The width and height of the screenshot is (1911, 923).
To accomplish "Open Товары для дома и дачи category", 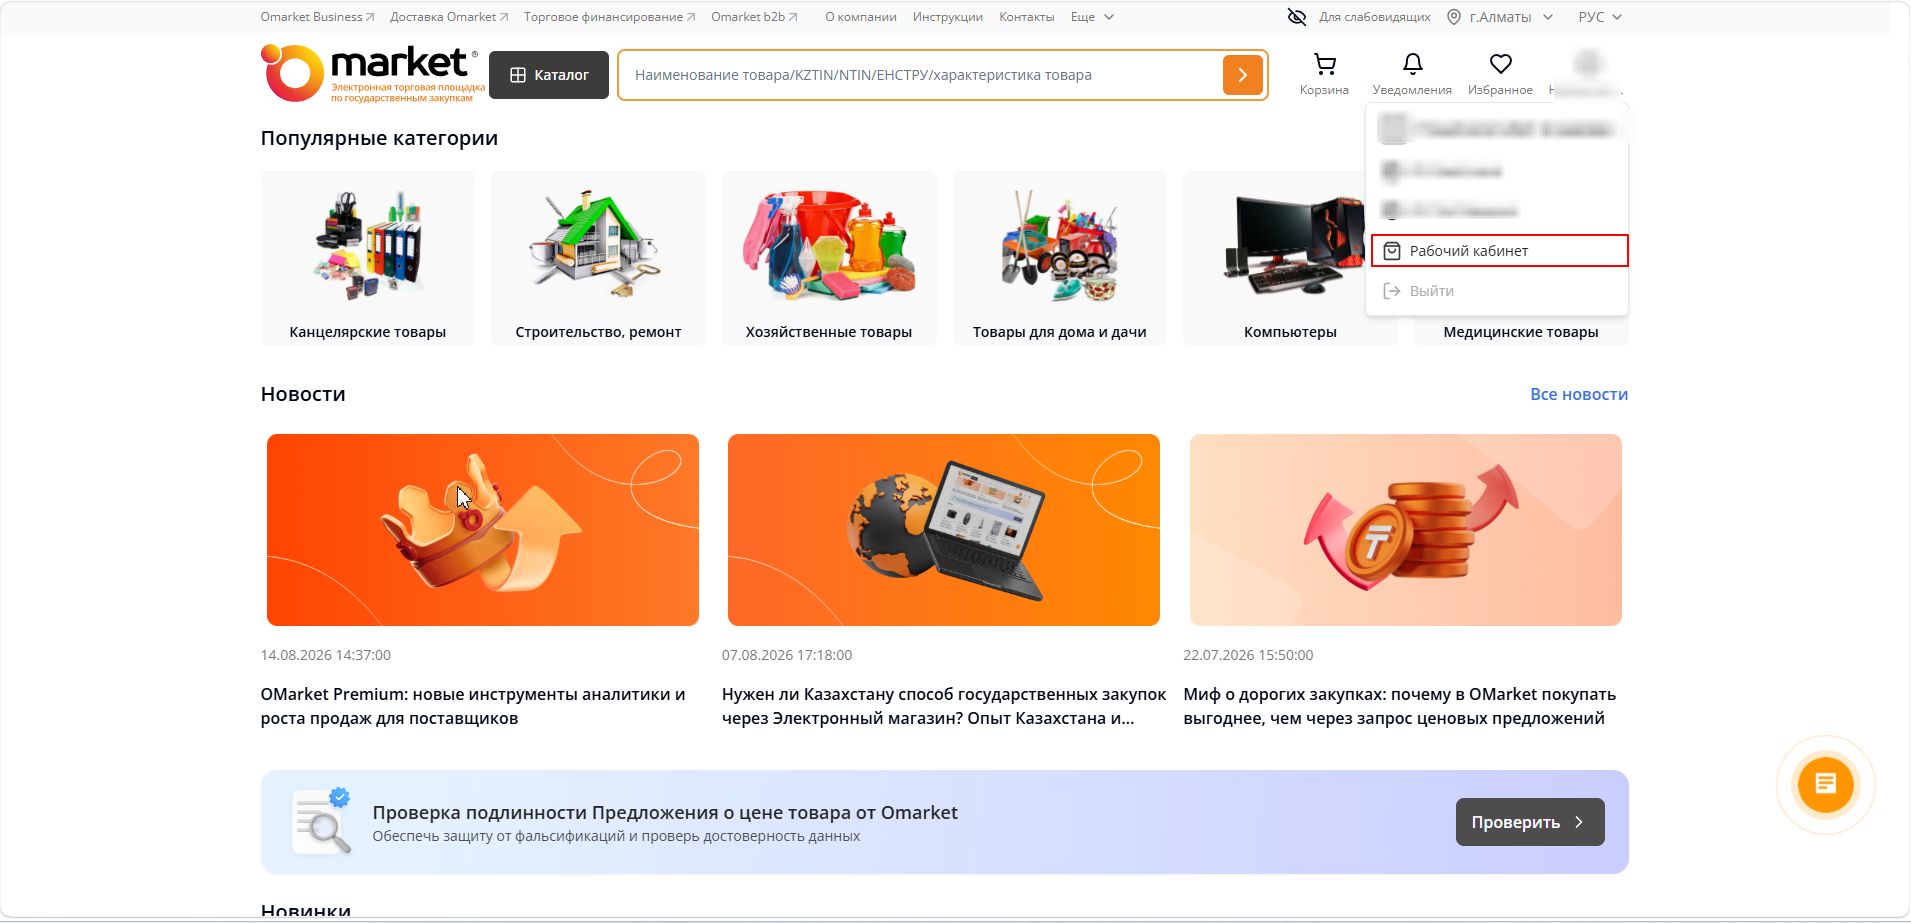I will 1060,258.
